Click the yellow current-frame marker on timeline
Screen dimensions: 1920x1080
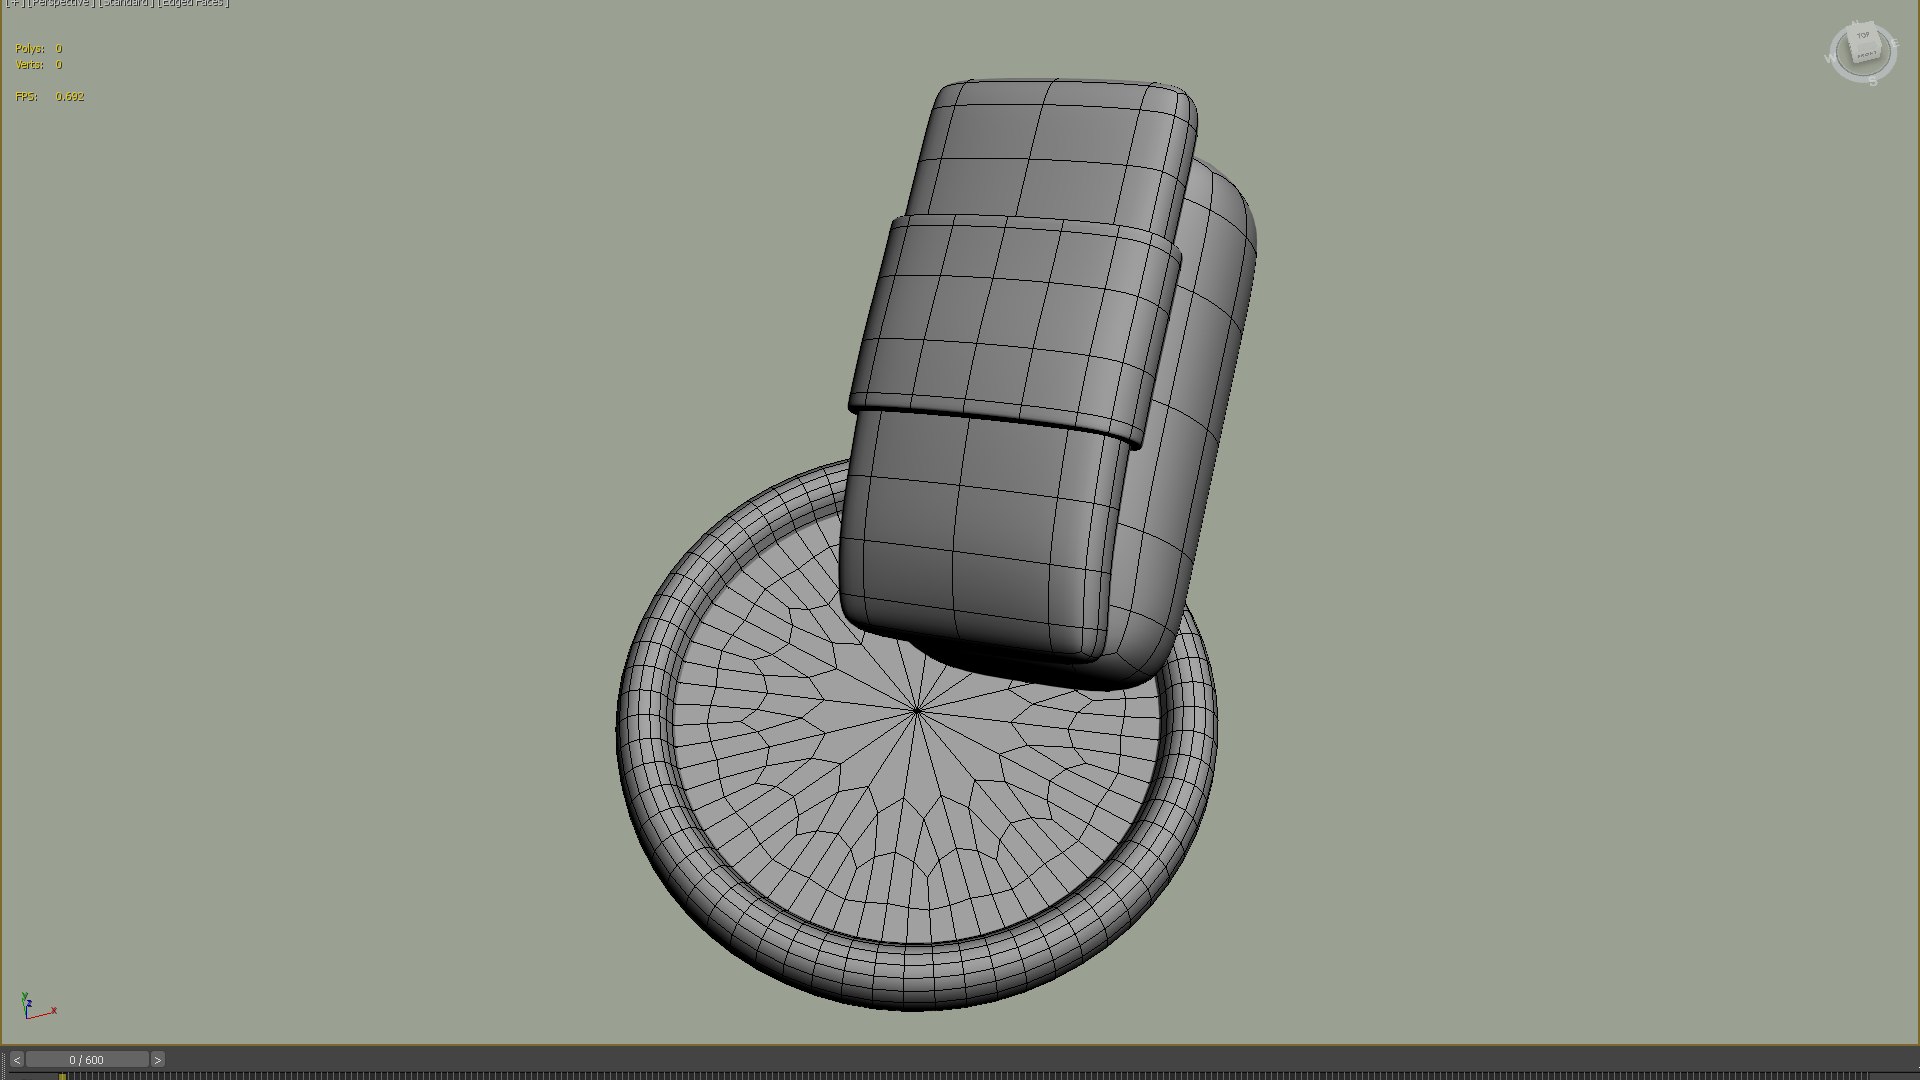(x=62, y=1076)
